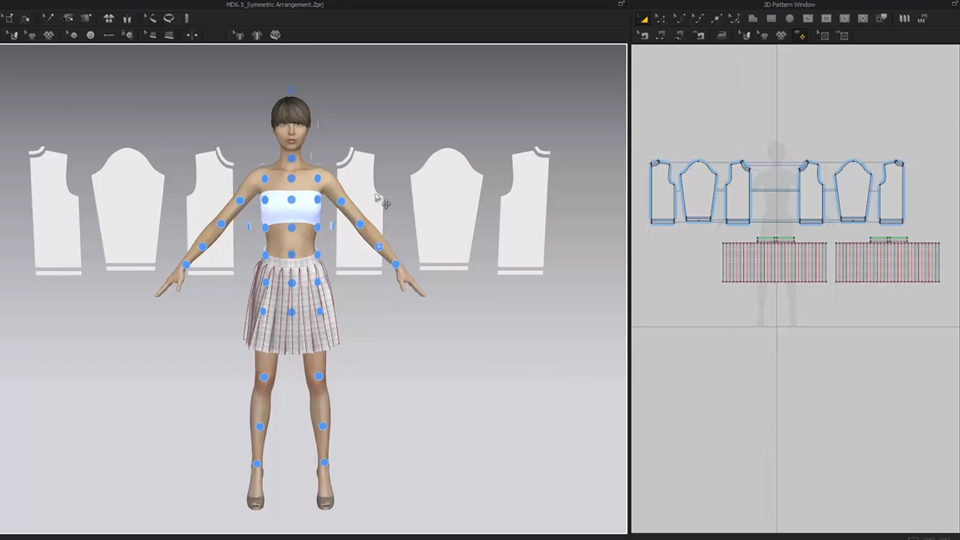
Task: Undock the 2D Pattern Window via corner icon
Action: click(954, 4)
